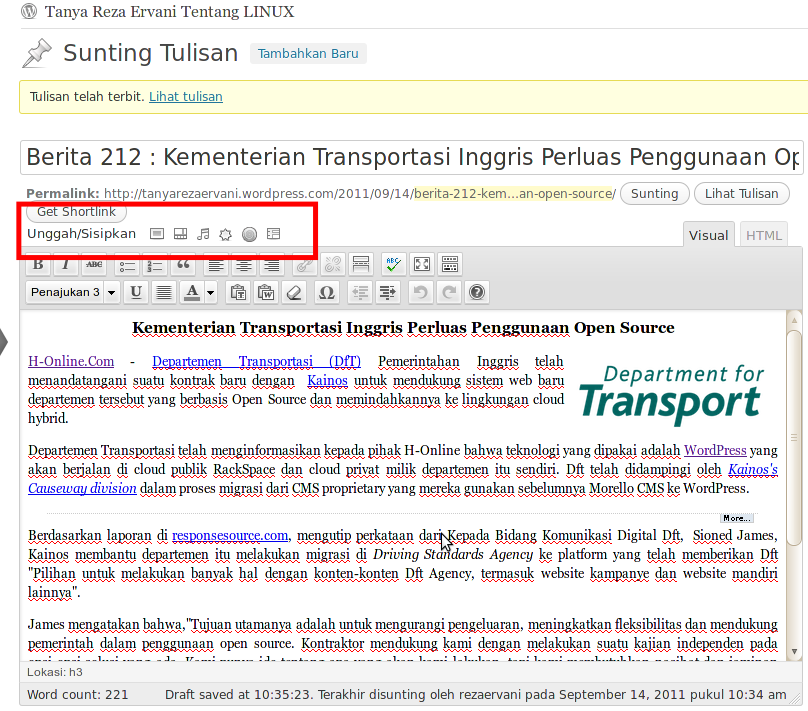Add media with the starburst icon

[x=226, y=234]
